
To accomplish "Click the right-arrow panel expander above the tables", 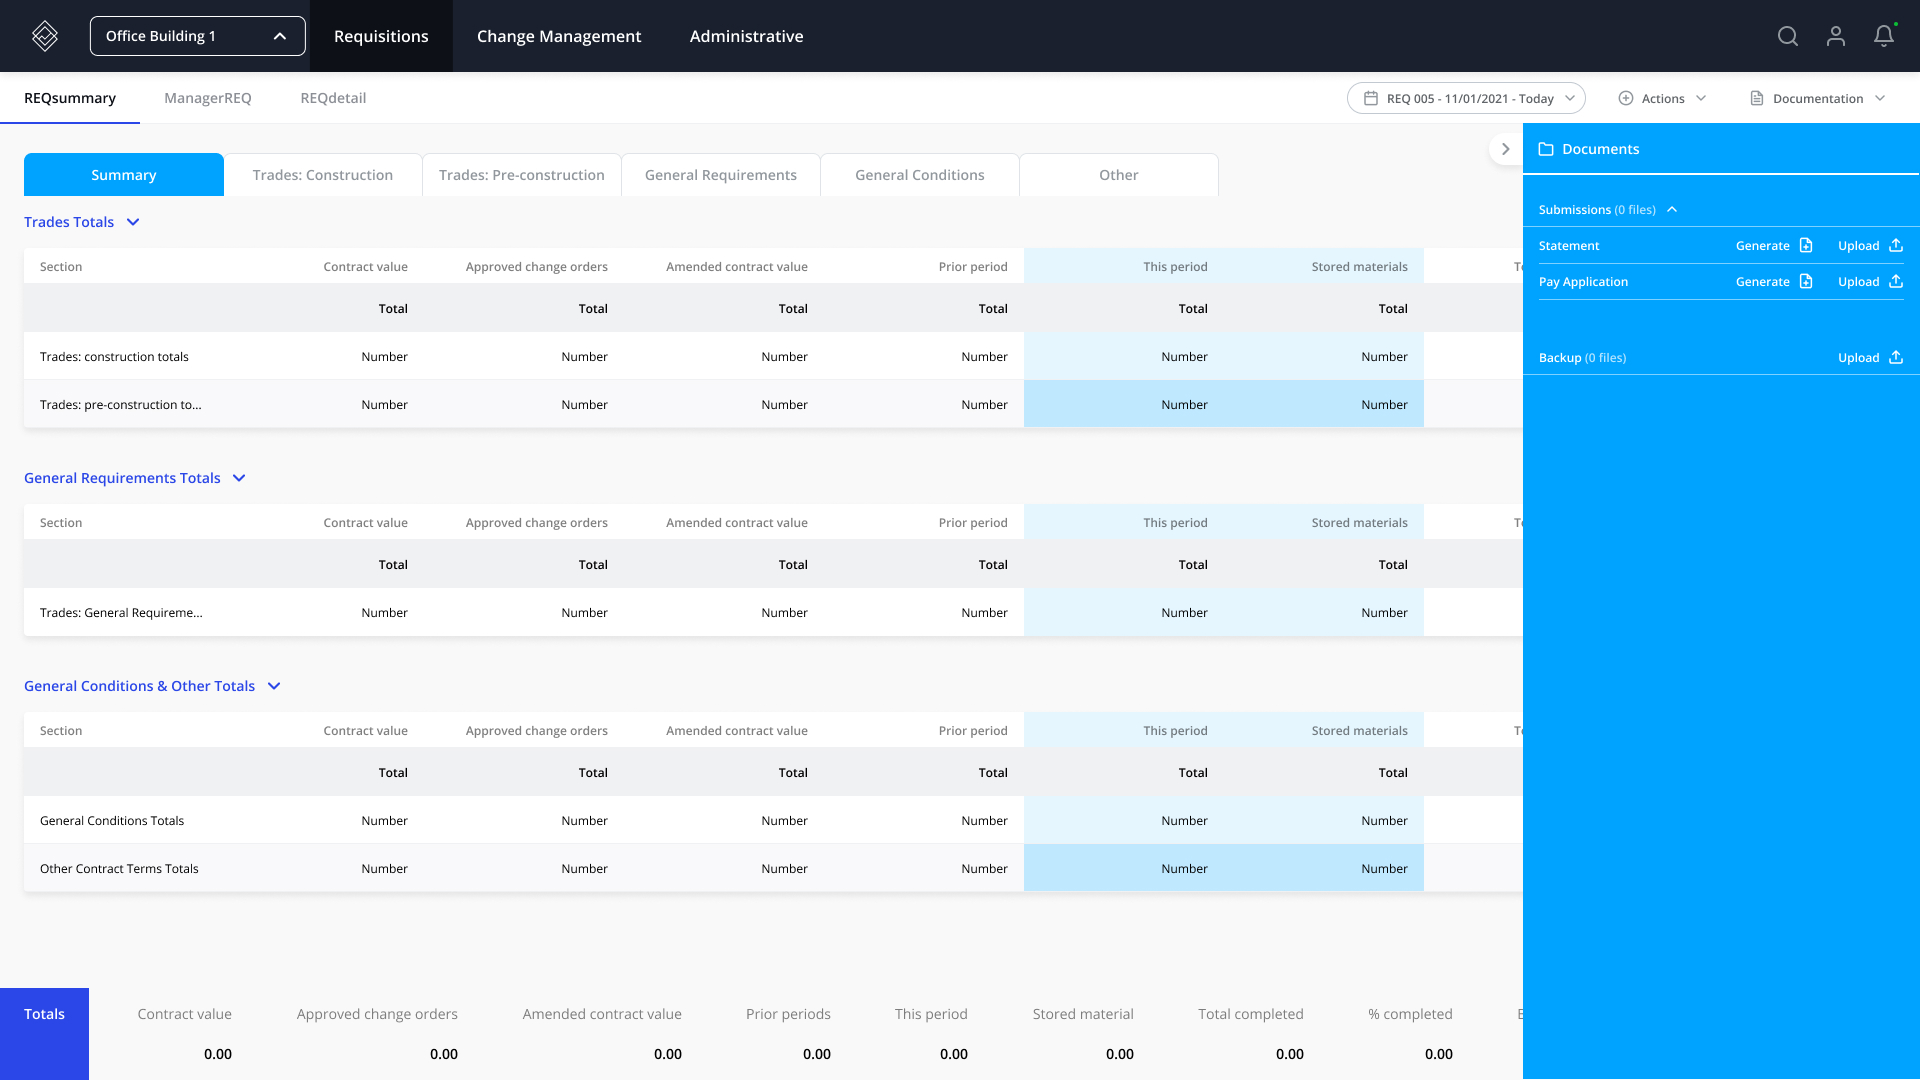I will pos(1505,148).
